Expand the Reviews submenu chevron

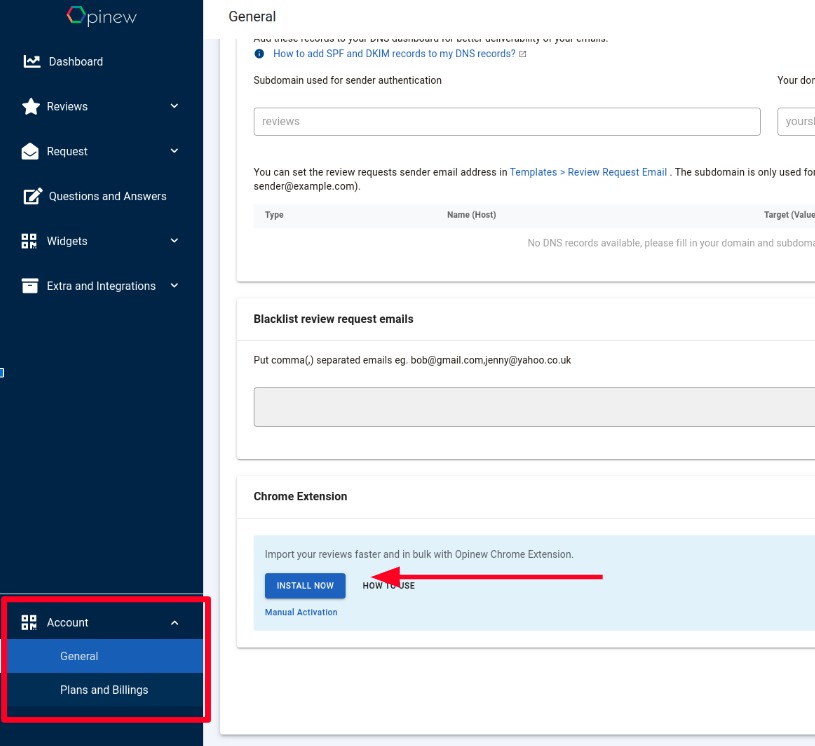(174, 106)
